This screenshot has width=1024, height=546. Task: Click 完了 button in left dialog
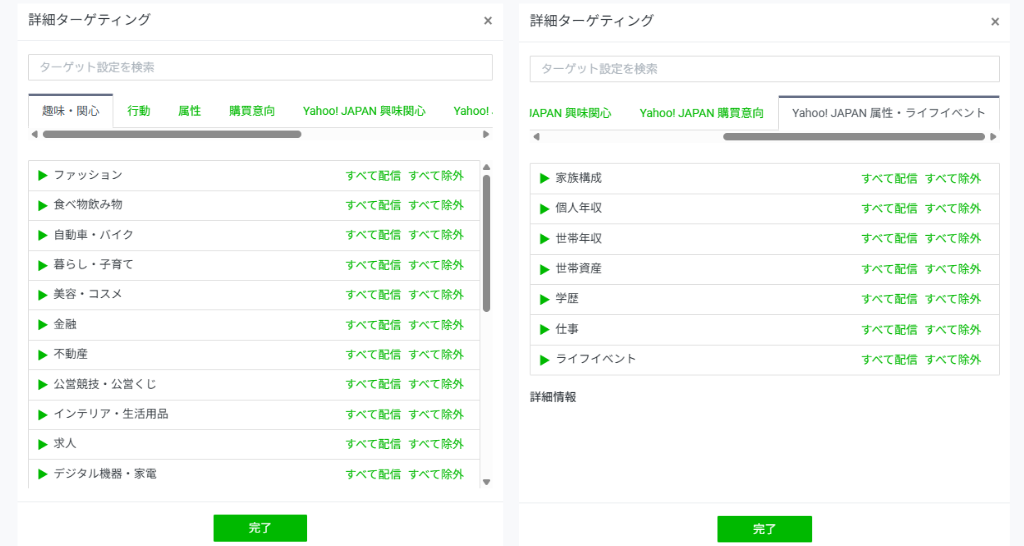click(x=260, y=528)
